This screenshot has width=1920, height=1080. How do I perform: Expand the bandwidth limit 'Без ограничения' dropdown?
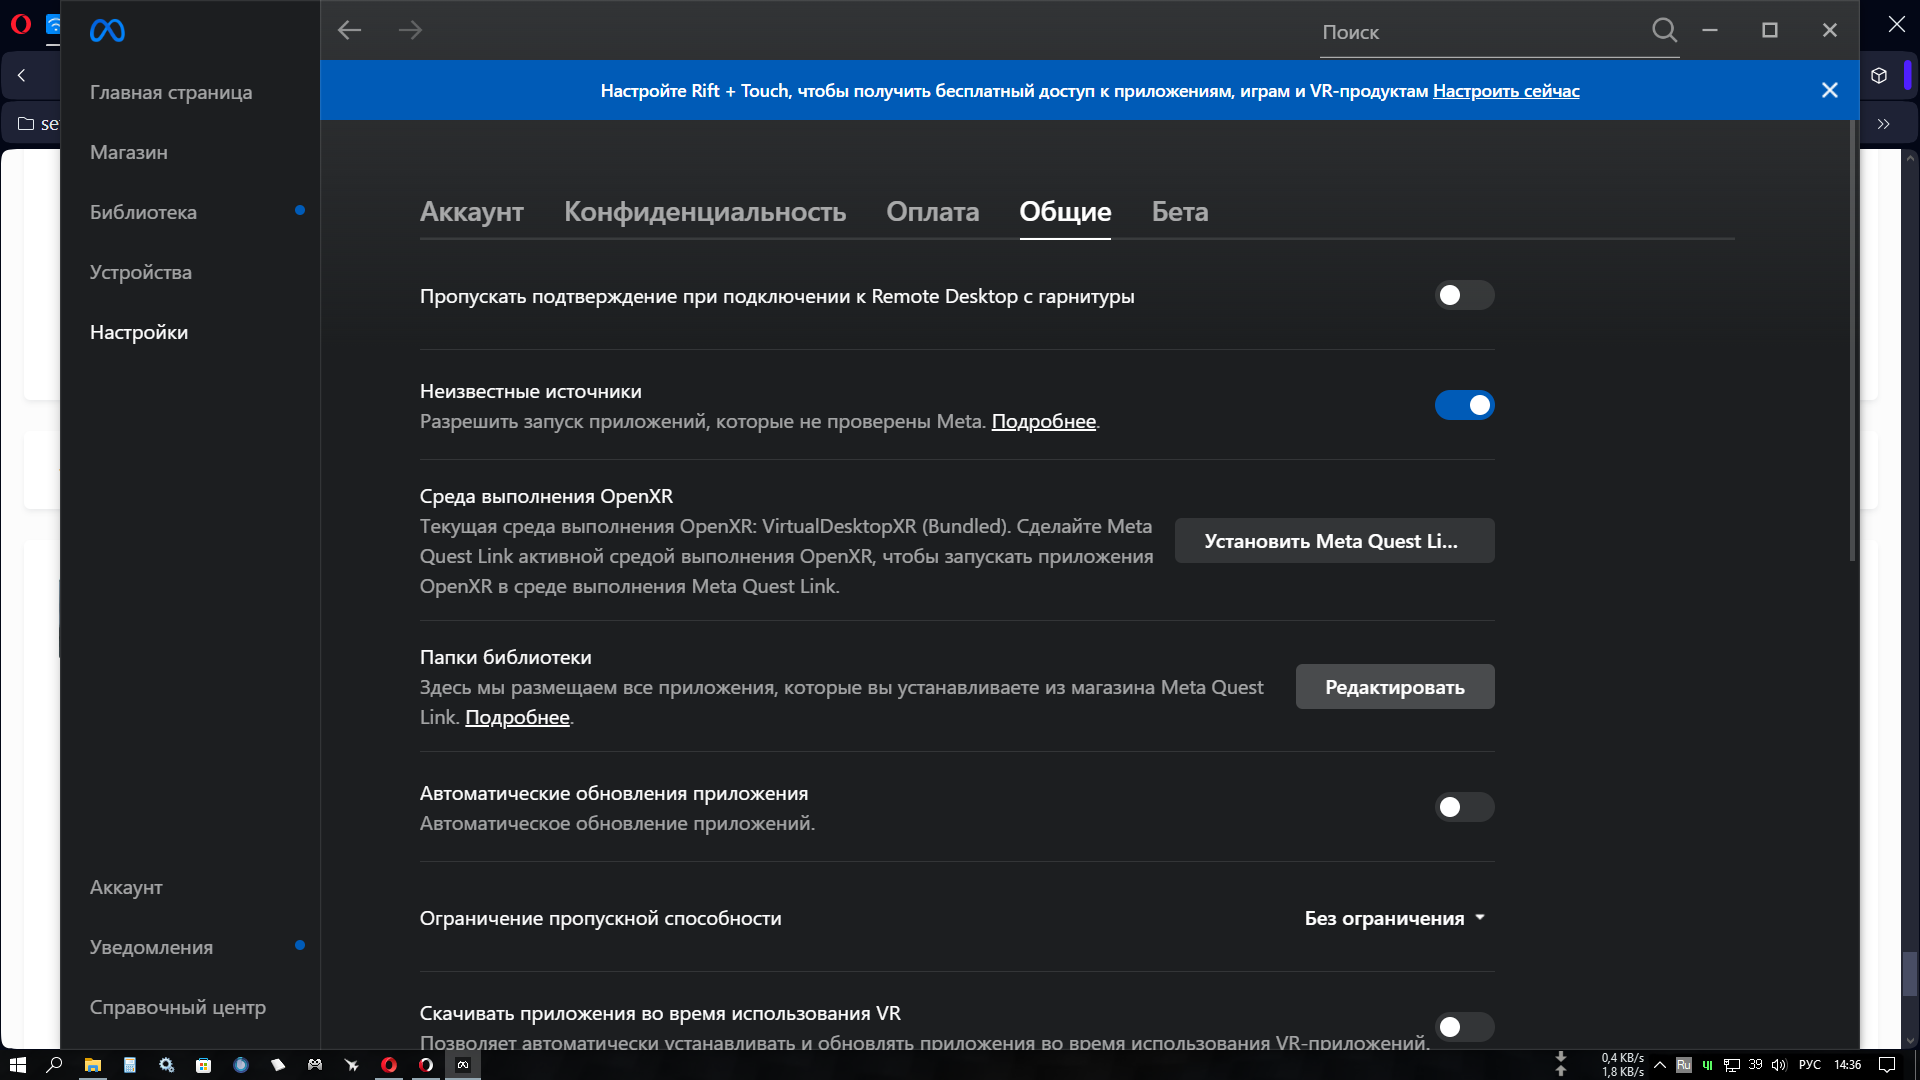tap(1395, 918)
